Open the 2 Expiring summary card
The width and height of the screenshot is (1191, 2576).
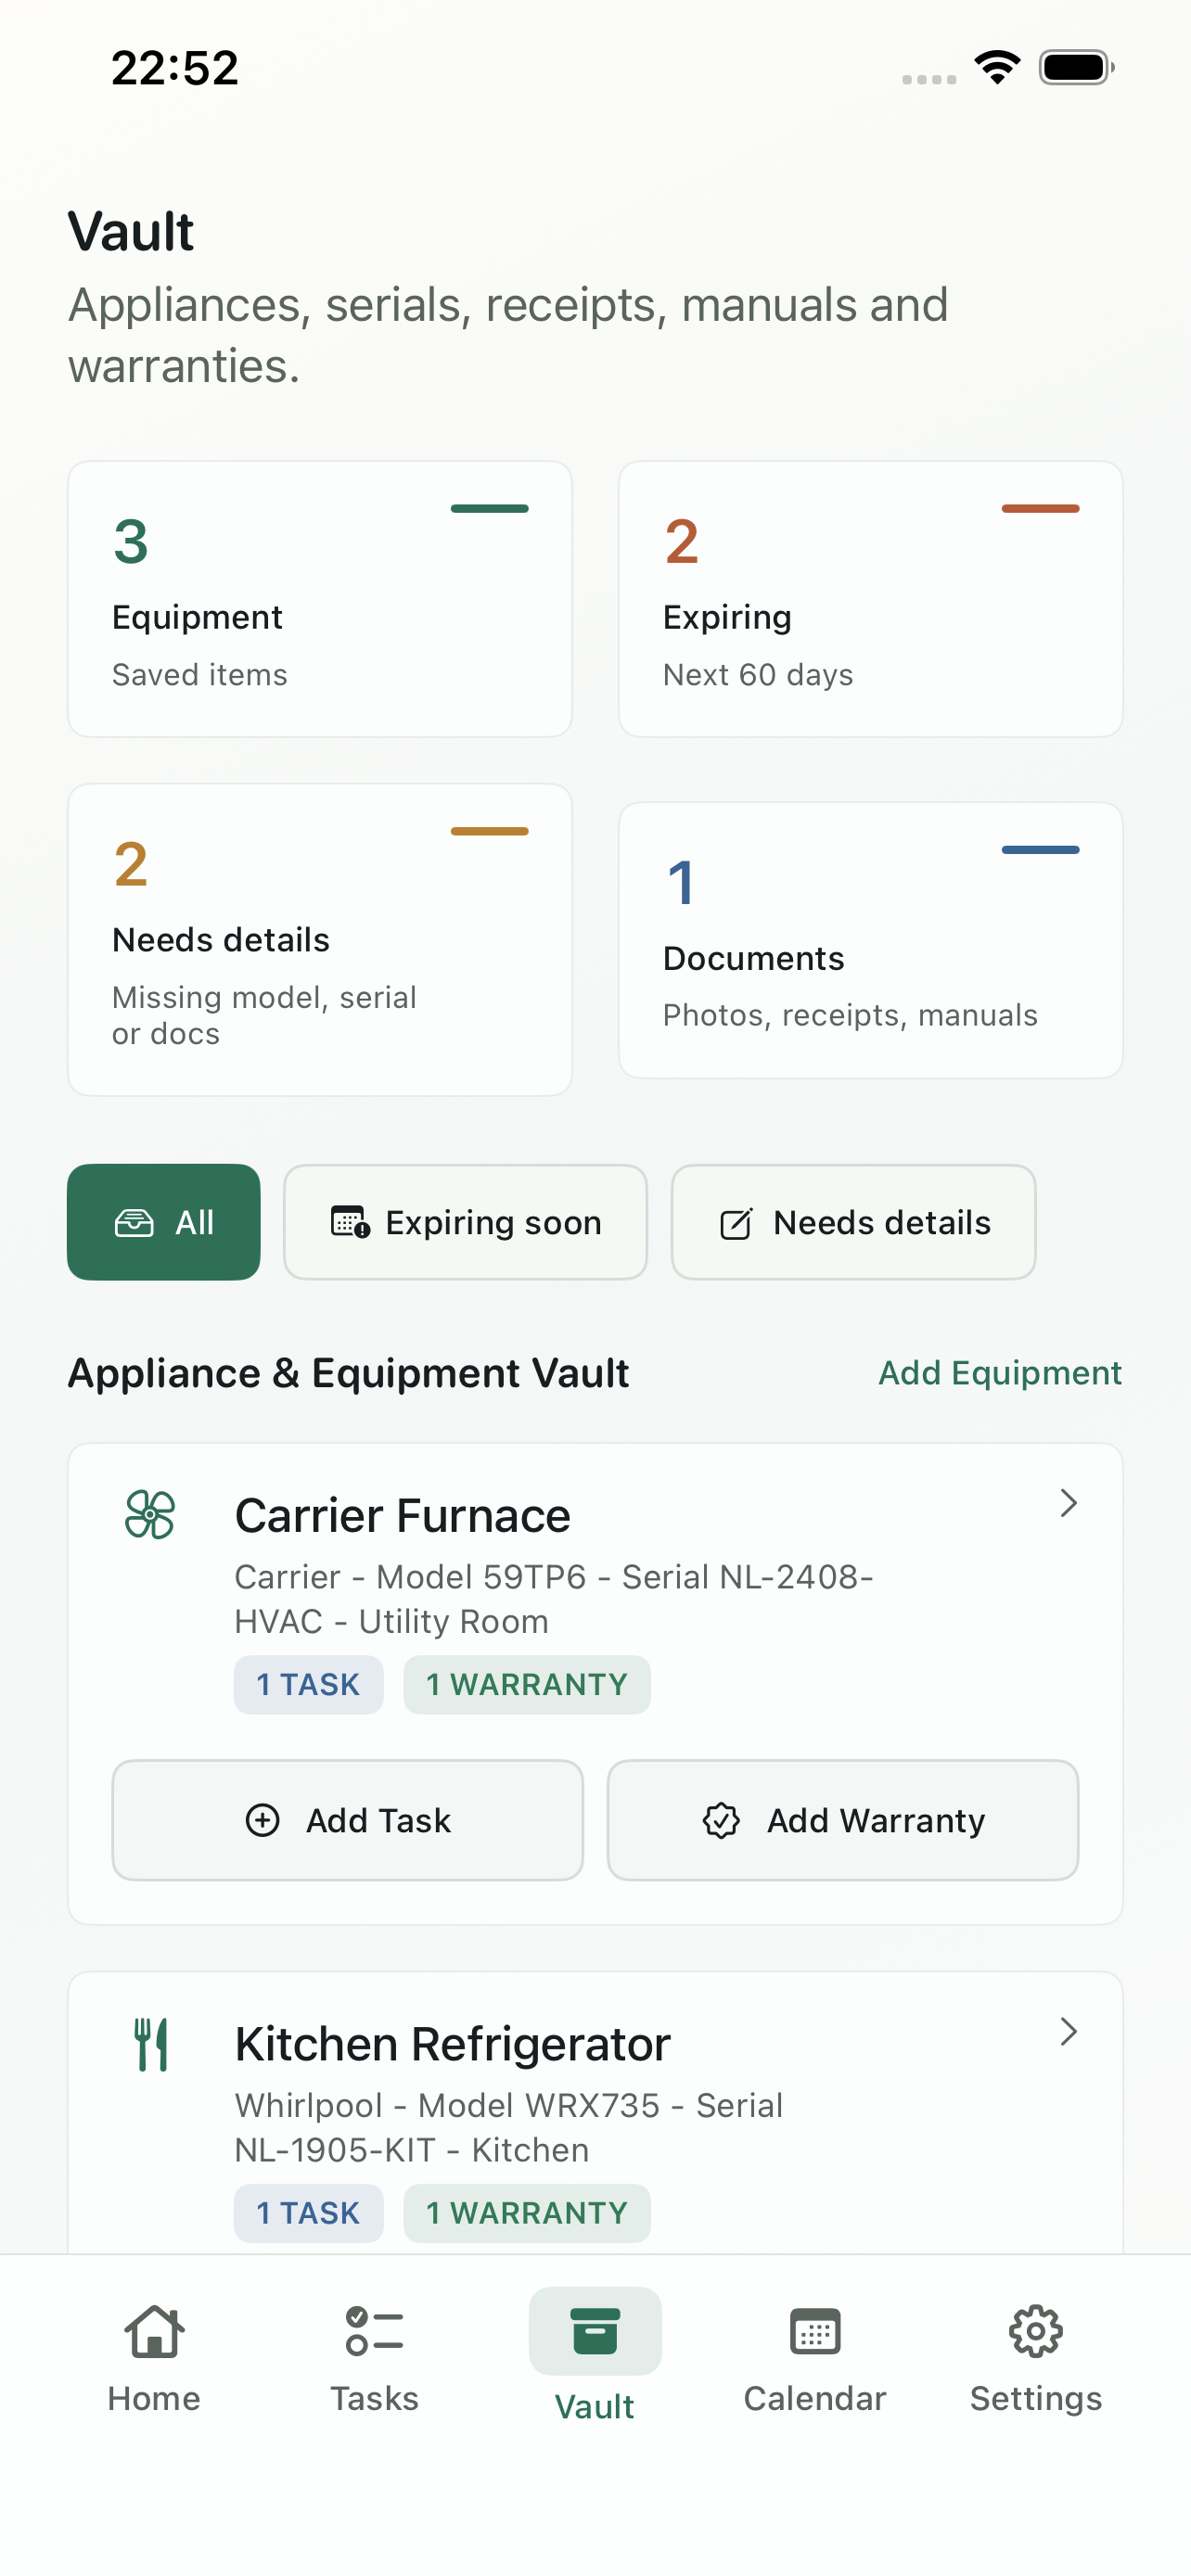click(x=871, y=599)
